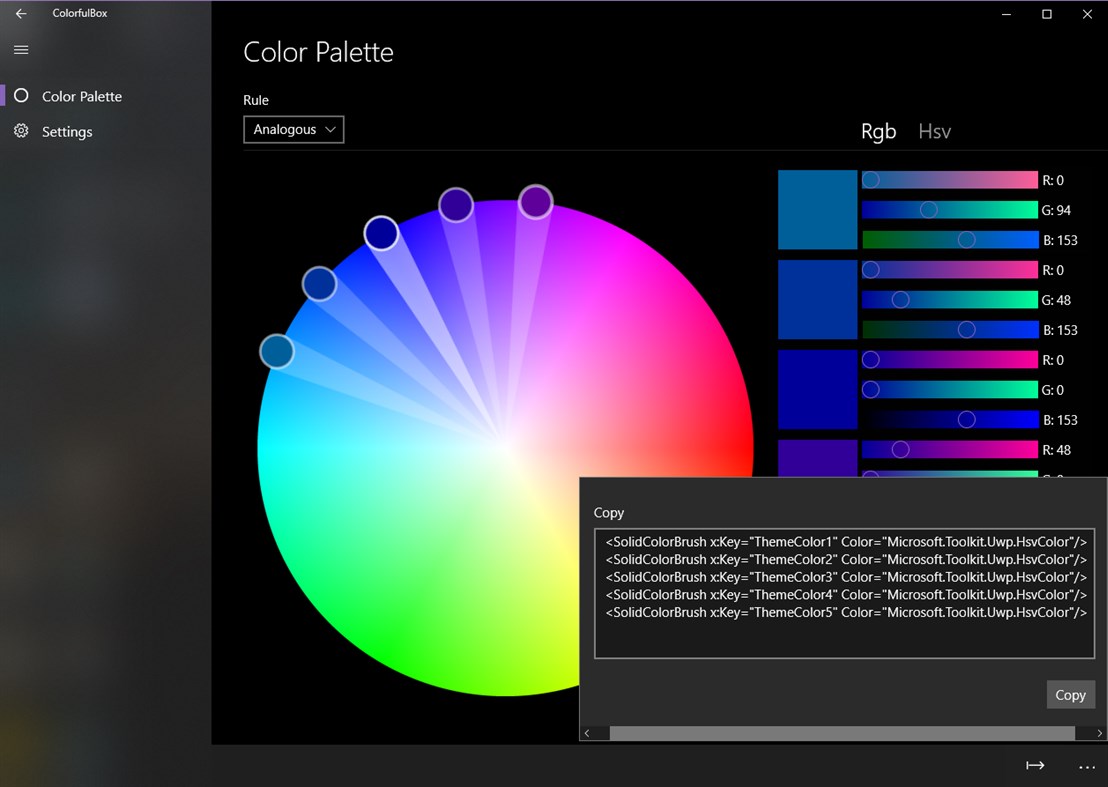Adjust second color's B: 153 slider
This screenshot has height=787, width=1108.
point(950,330)
